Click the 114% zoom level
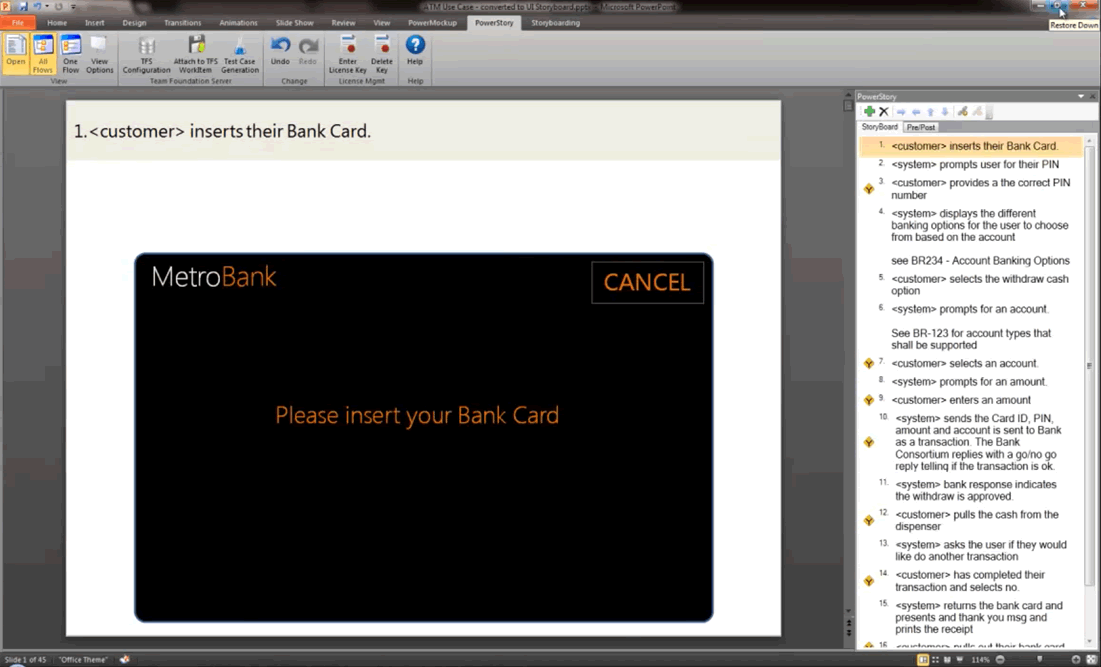Screen dimensions: 1101x667 980,660
